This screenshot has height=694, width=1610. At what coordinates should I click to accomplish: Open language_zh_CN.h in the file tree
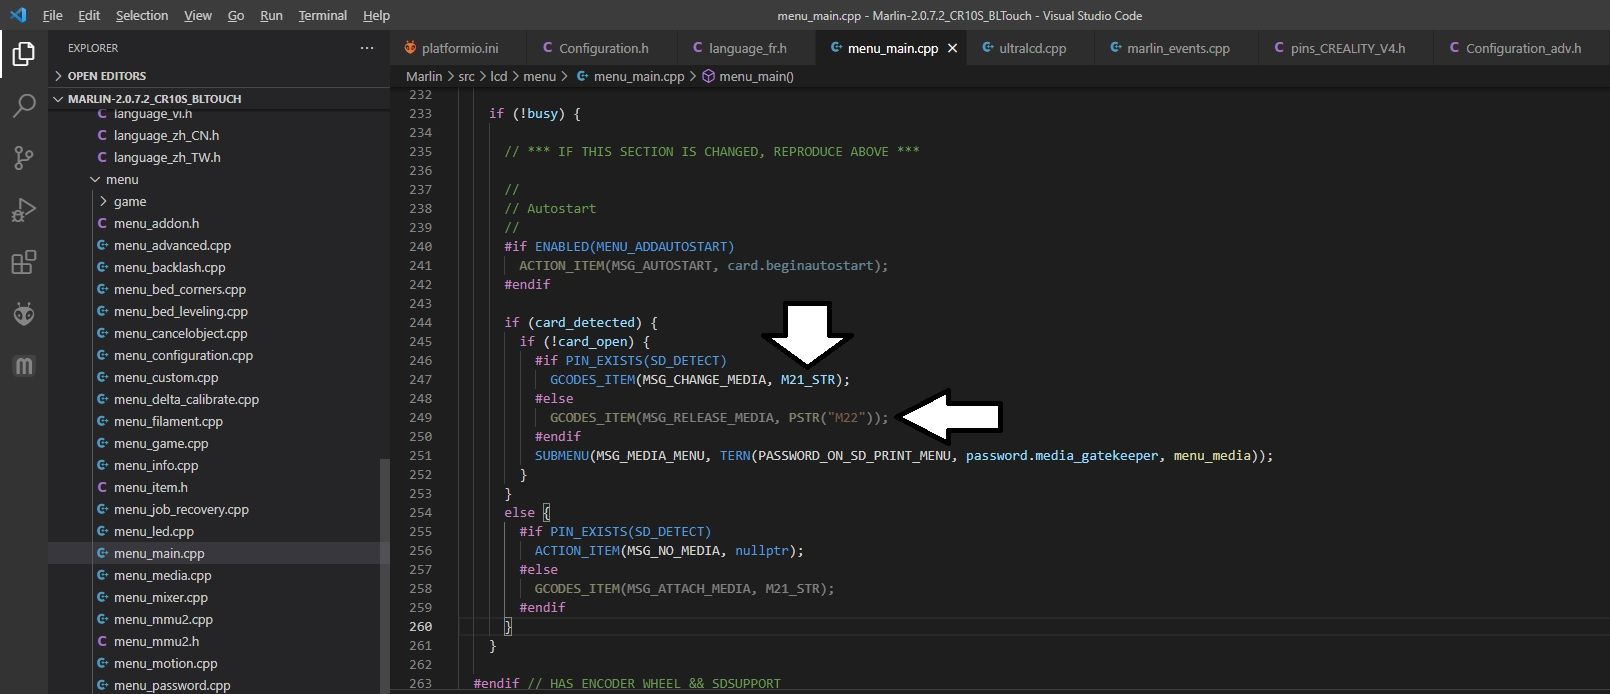coord(218,135)
